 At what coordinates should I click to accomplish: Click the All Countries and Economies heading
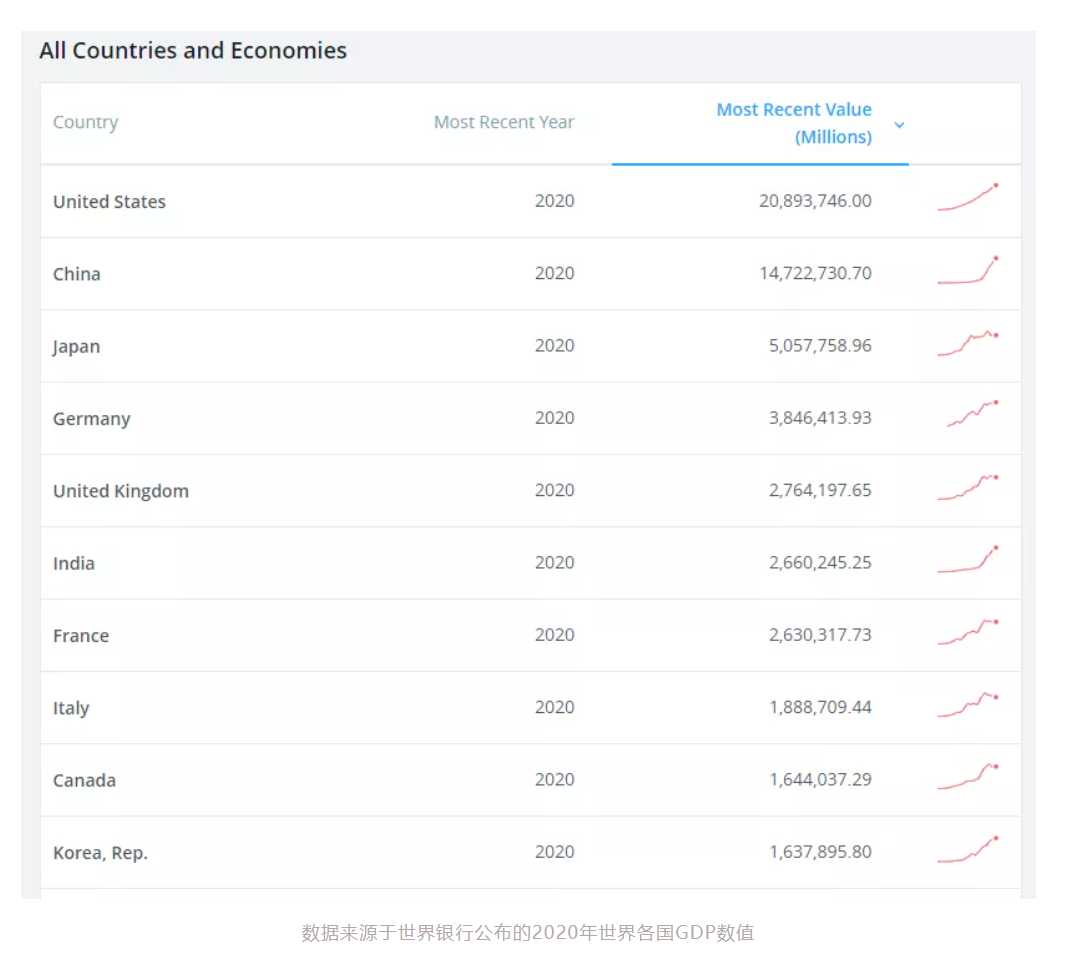coord(193,51)
